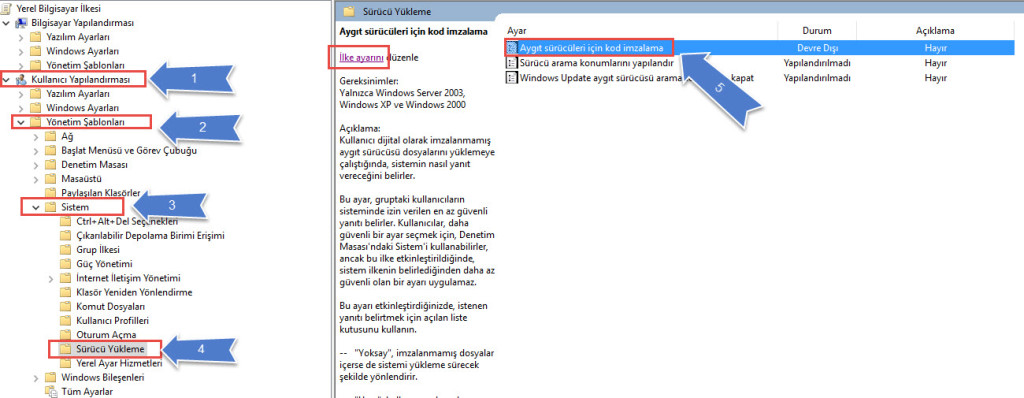Expand the Denetim Masası node
This screenshot has height=398, width=1024.
pos(37,165)
